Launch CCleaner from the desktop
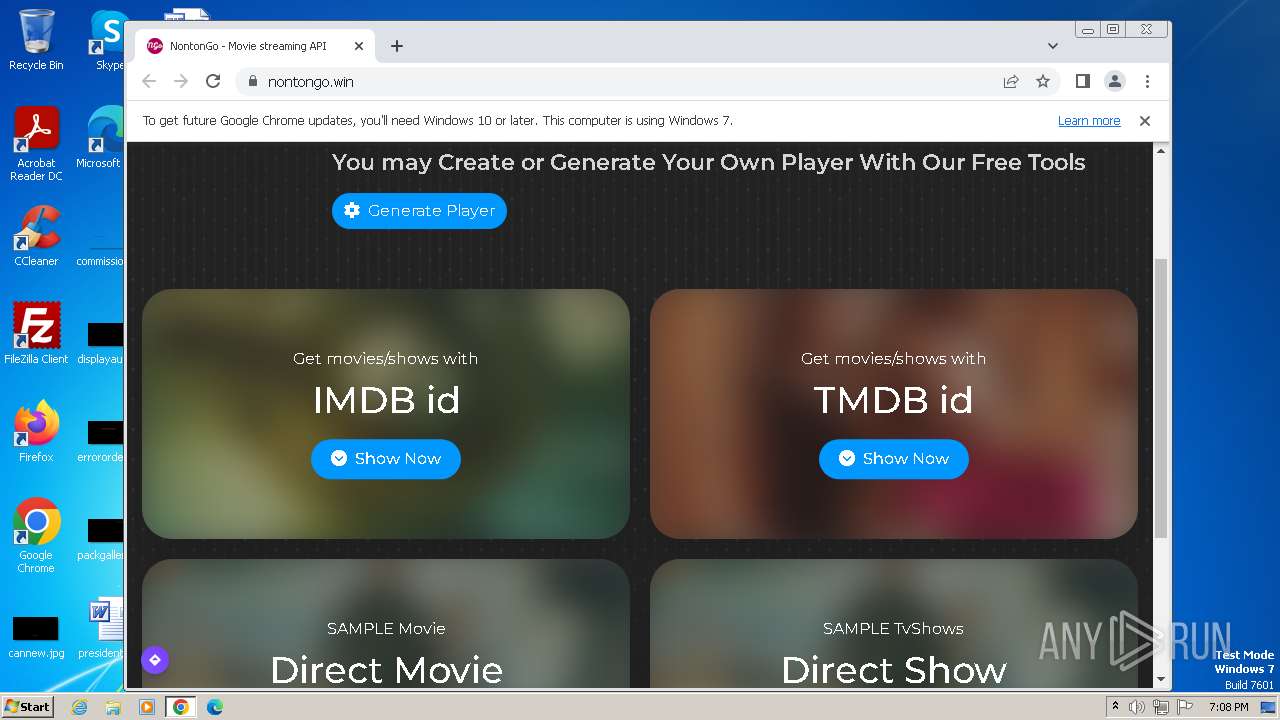 point(36,236)
